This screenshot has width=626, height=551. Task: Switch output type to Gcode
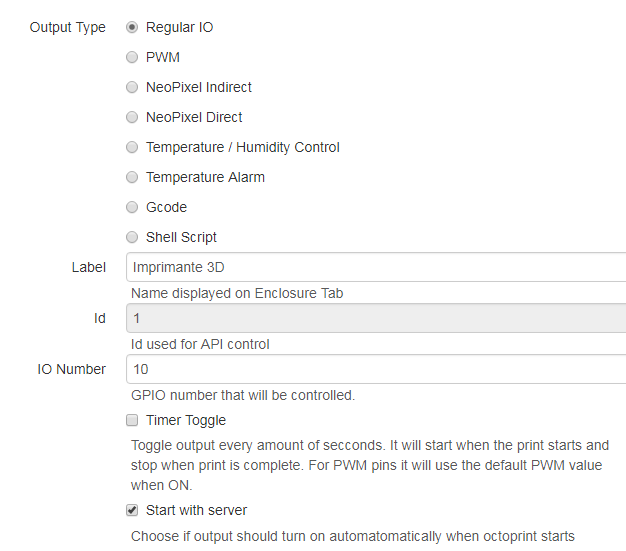132,207
